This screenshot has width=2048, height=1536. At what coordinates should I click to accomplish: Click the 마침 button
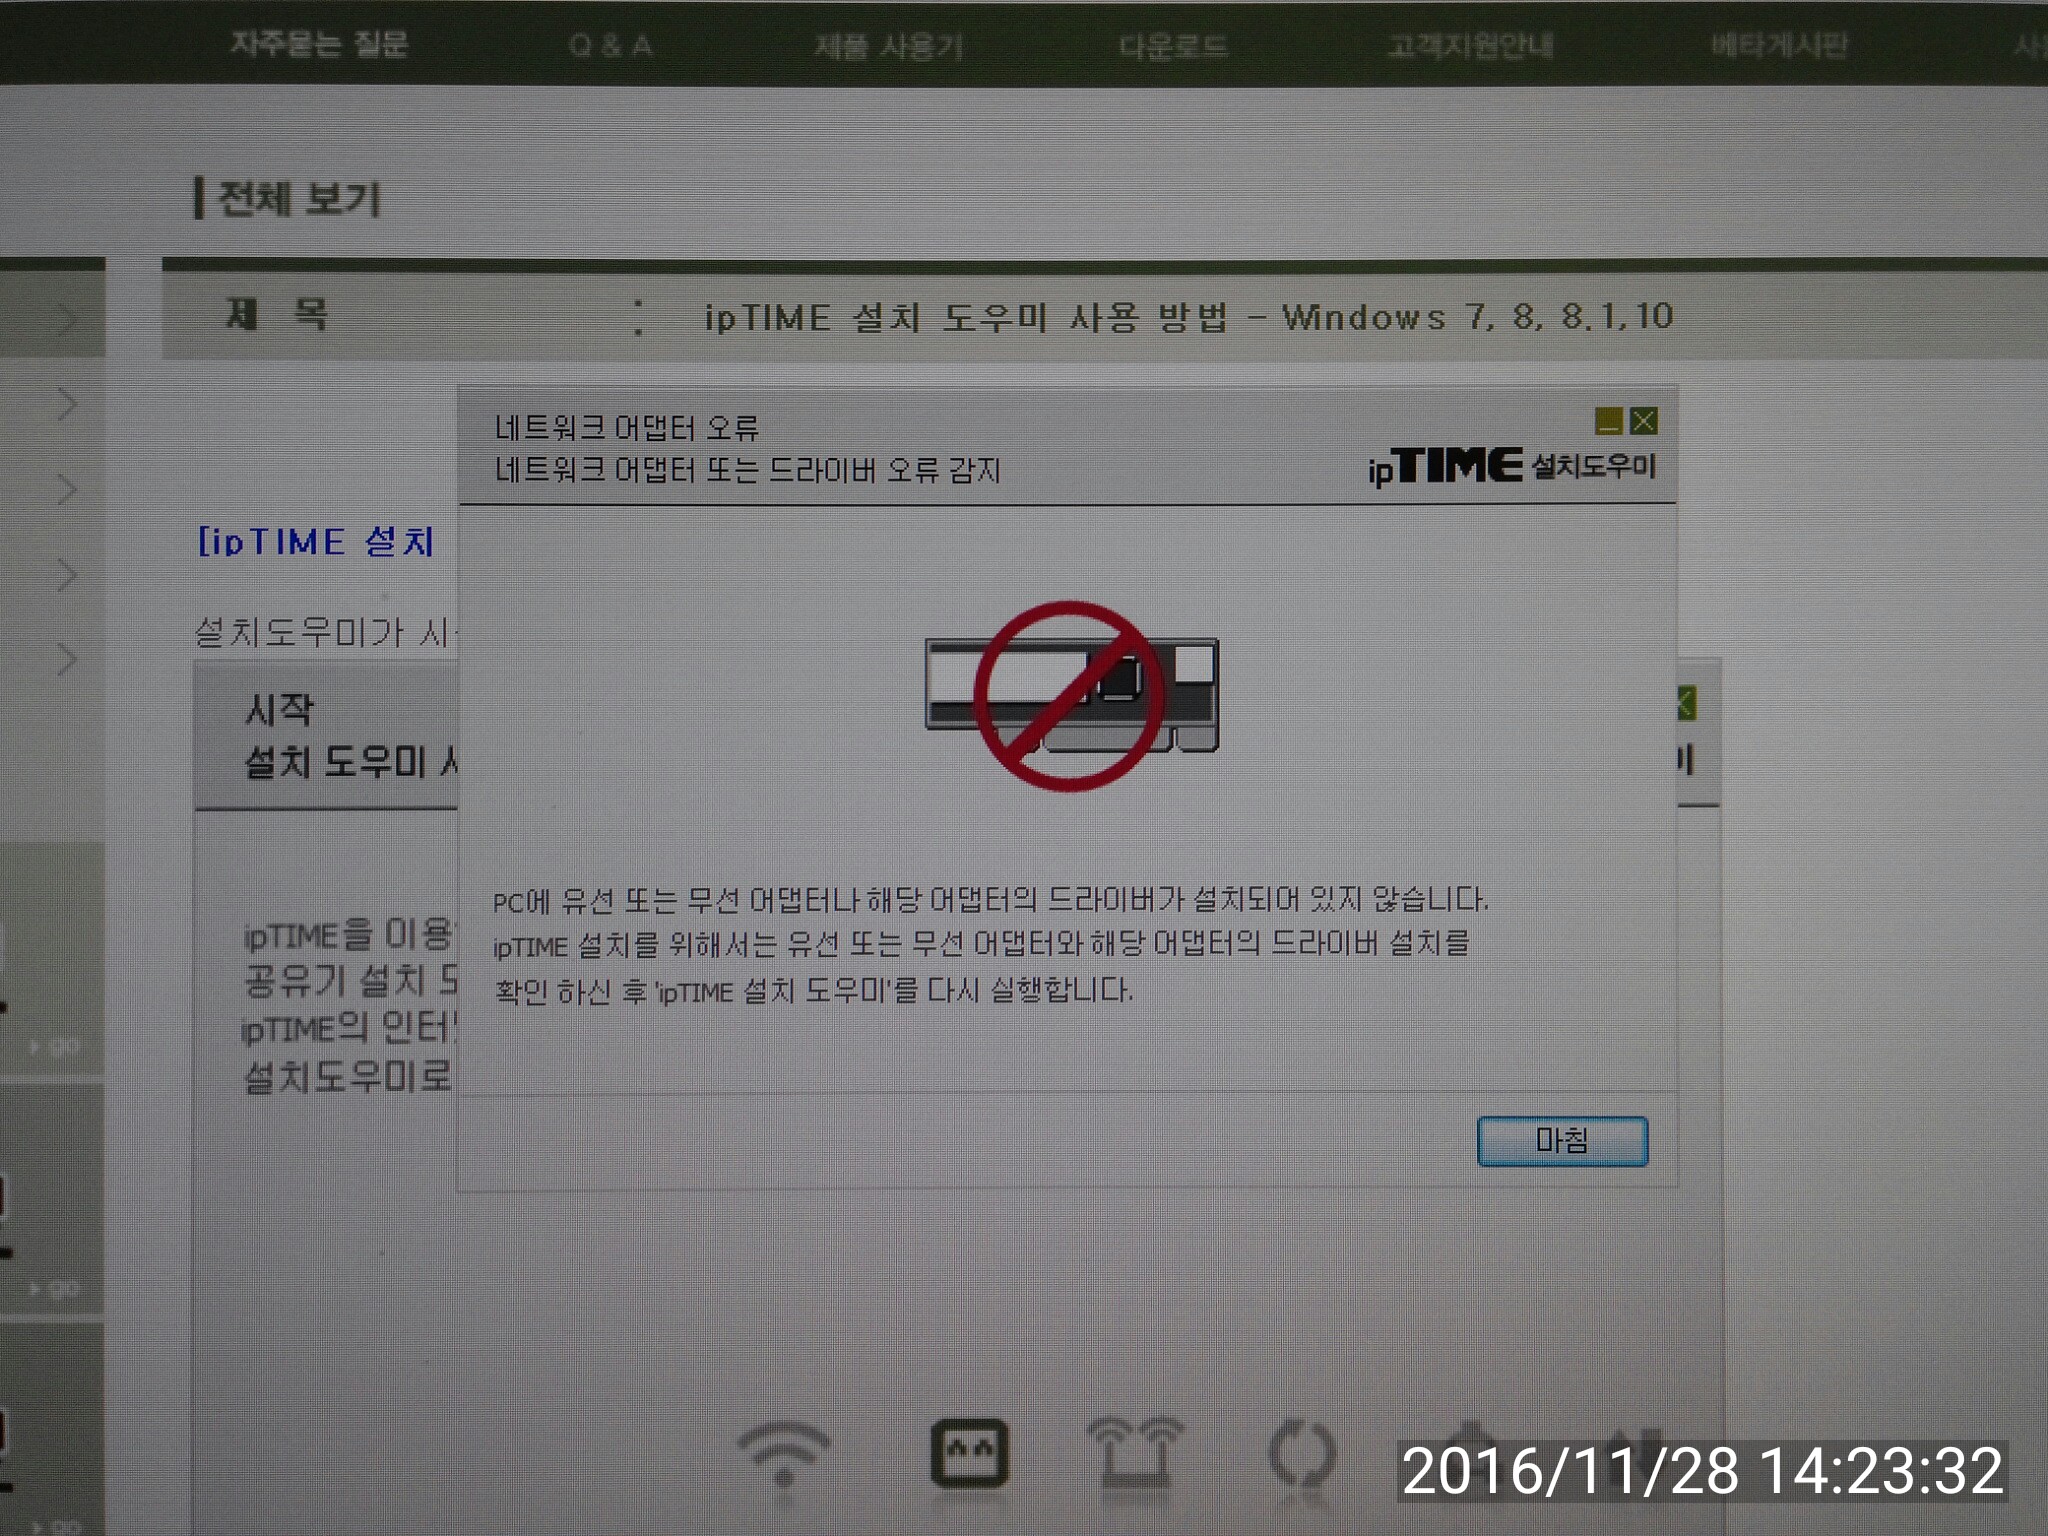(x=1562, y=1141)
